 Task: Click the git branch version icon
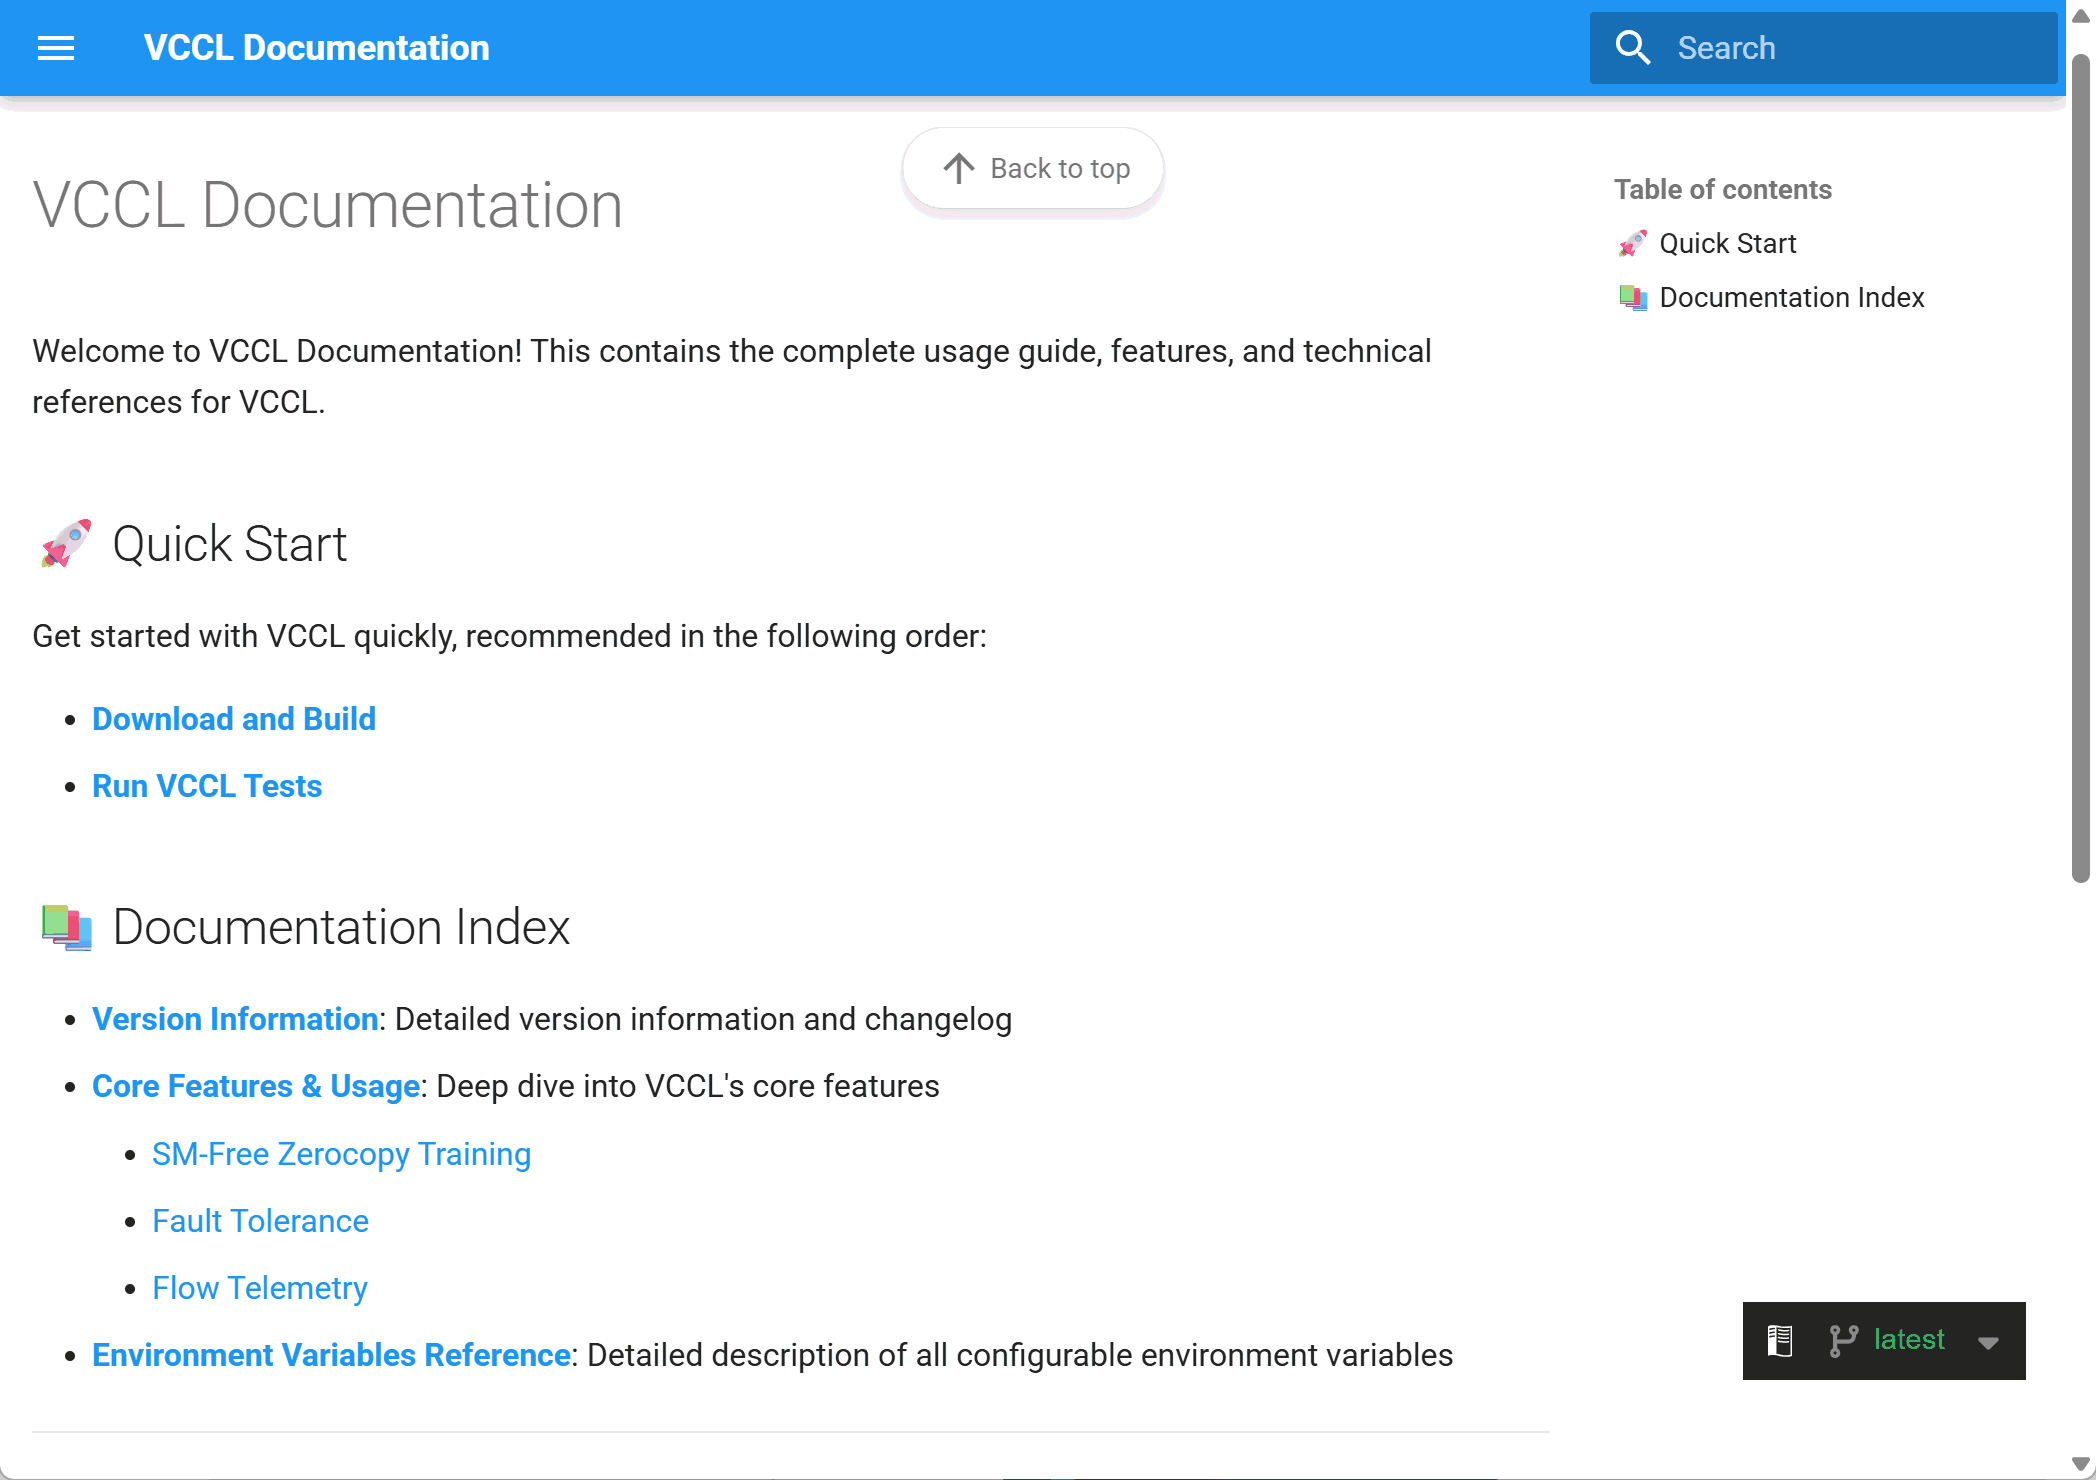(x=1843, y=1340)
